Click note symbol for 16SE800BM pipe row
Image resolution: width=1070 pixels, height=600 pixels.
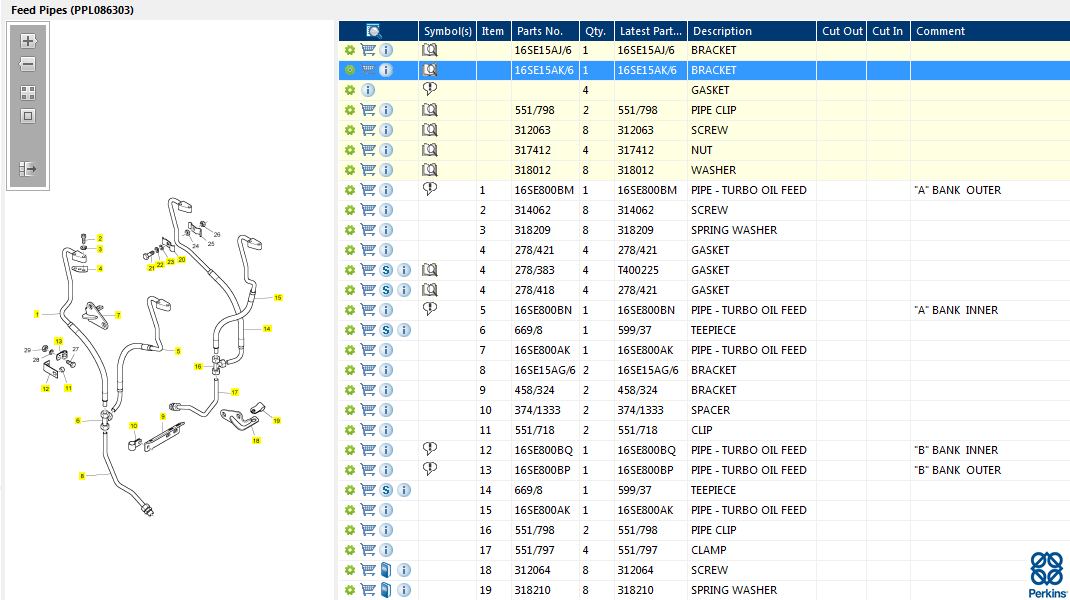[x=429, y=188]
